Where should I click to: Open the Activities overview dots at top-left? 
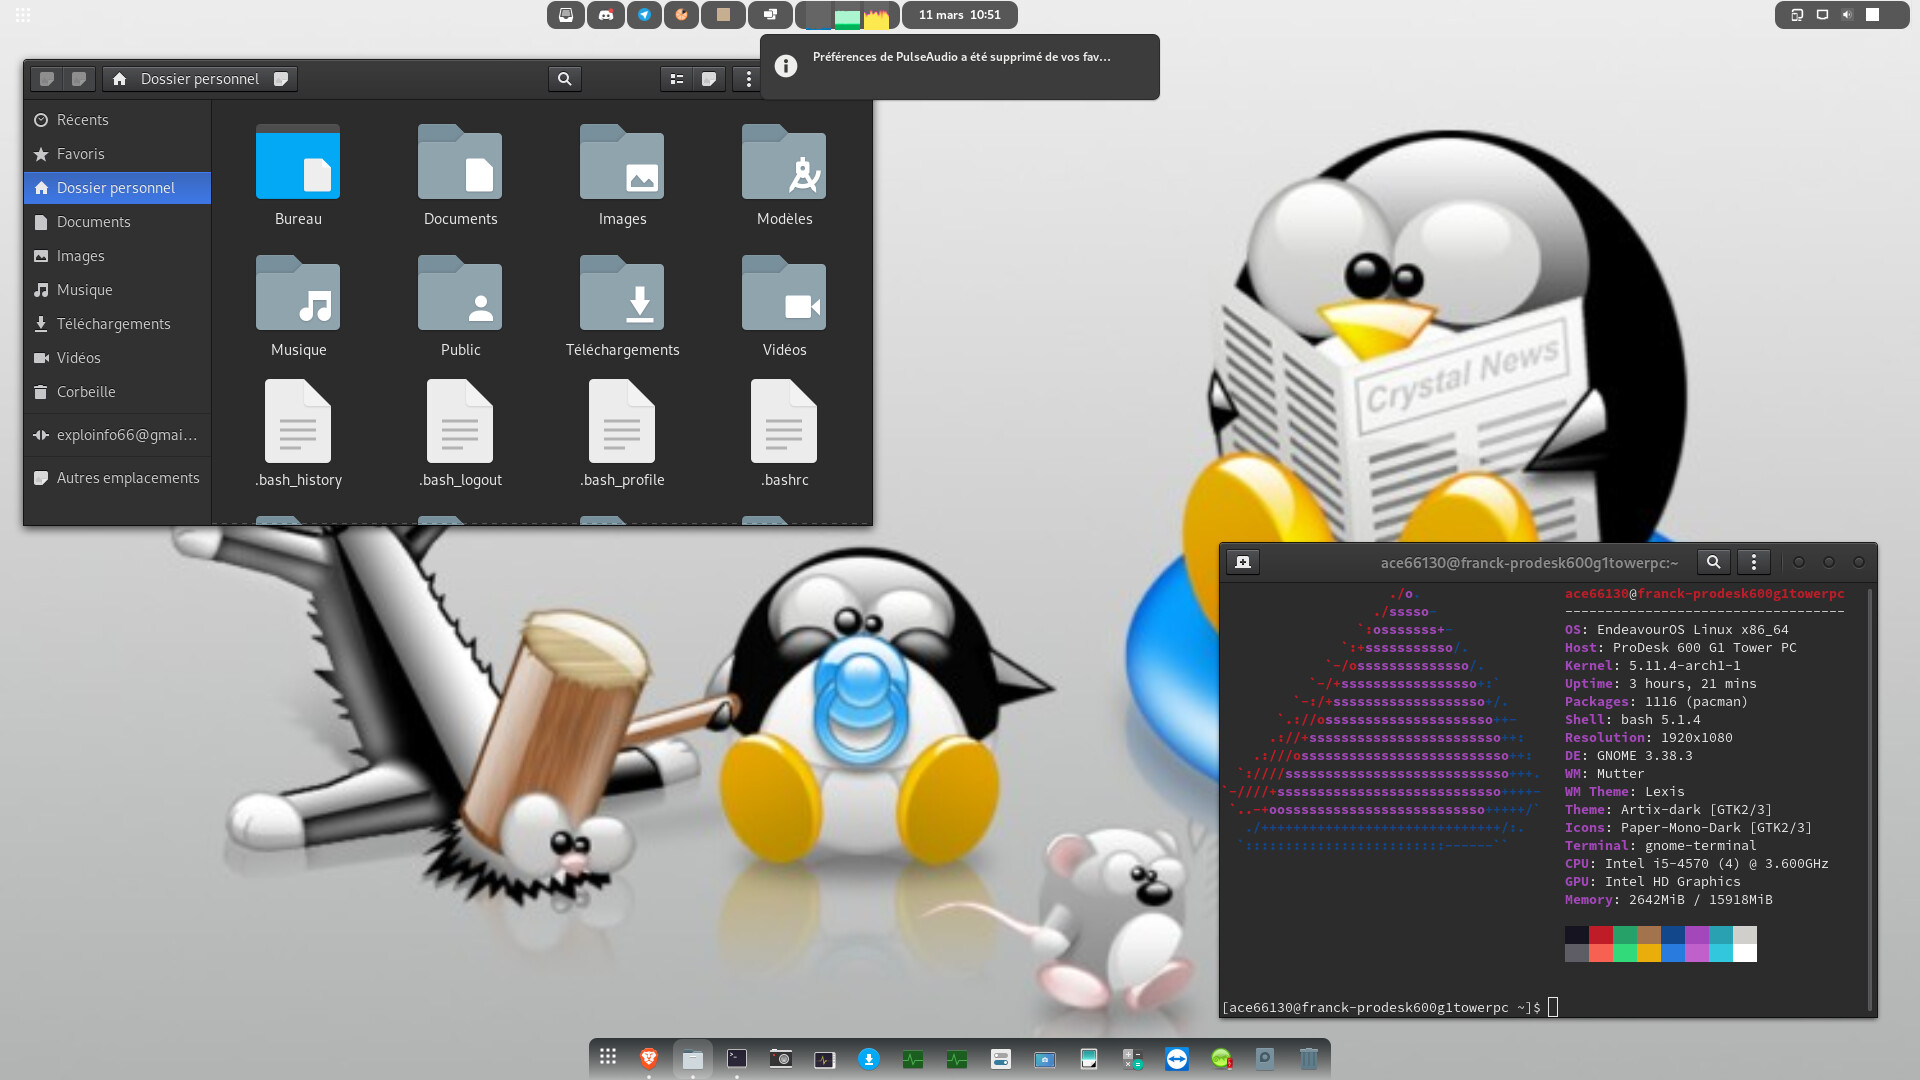click(23, 15)
